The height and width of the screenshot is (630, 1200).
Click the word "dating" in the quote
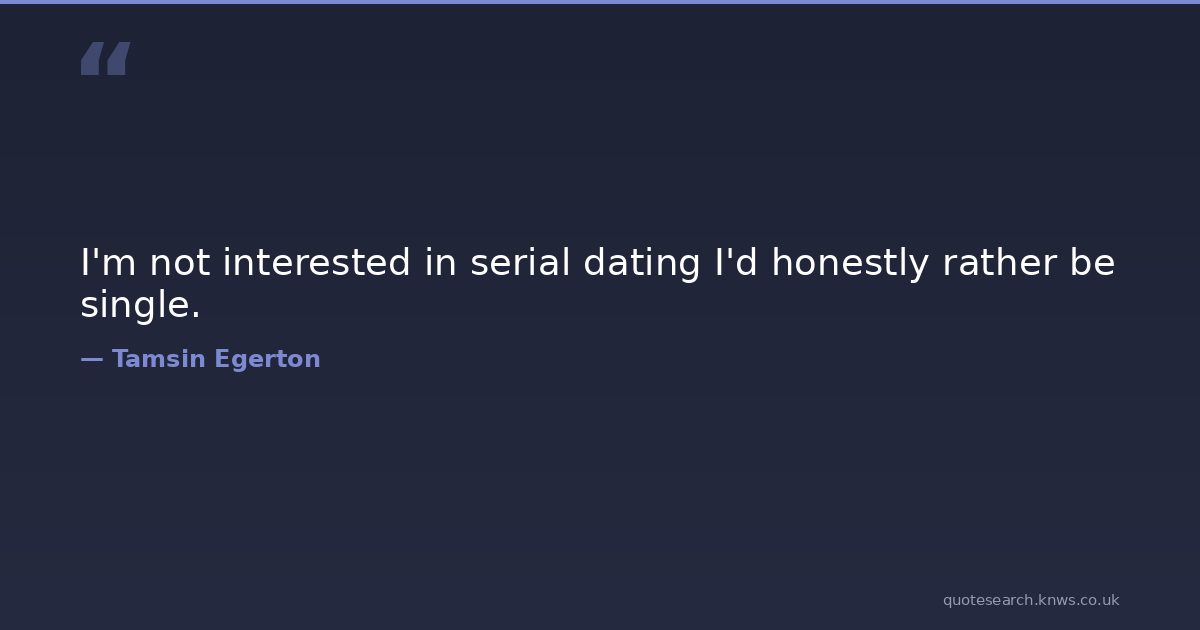641,265
